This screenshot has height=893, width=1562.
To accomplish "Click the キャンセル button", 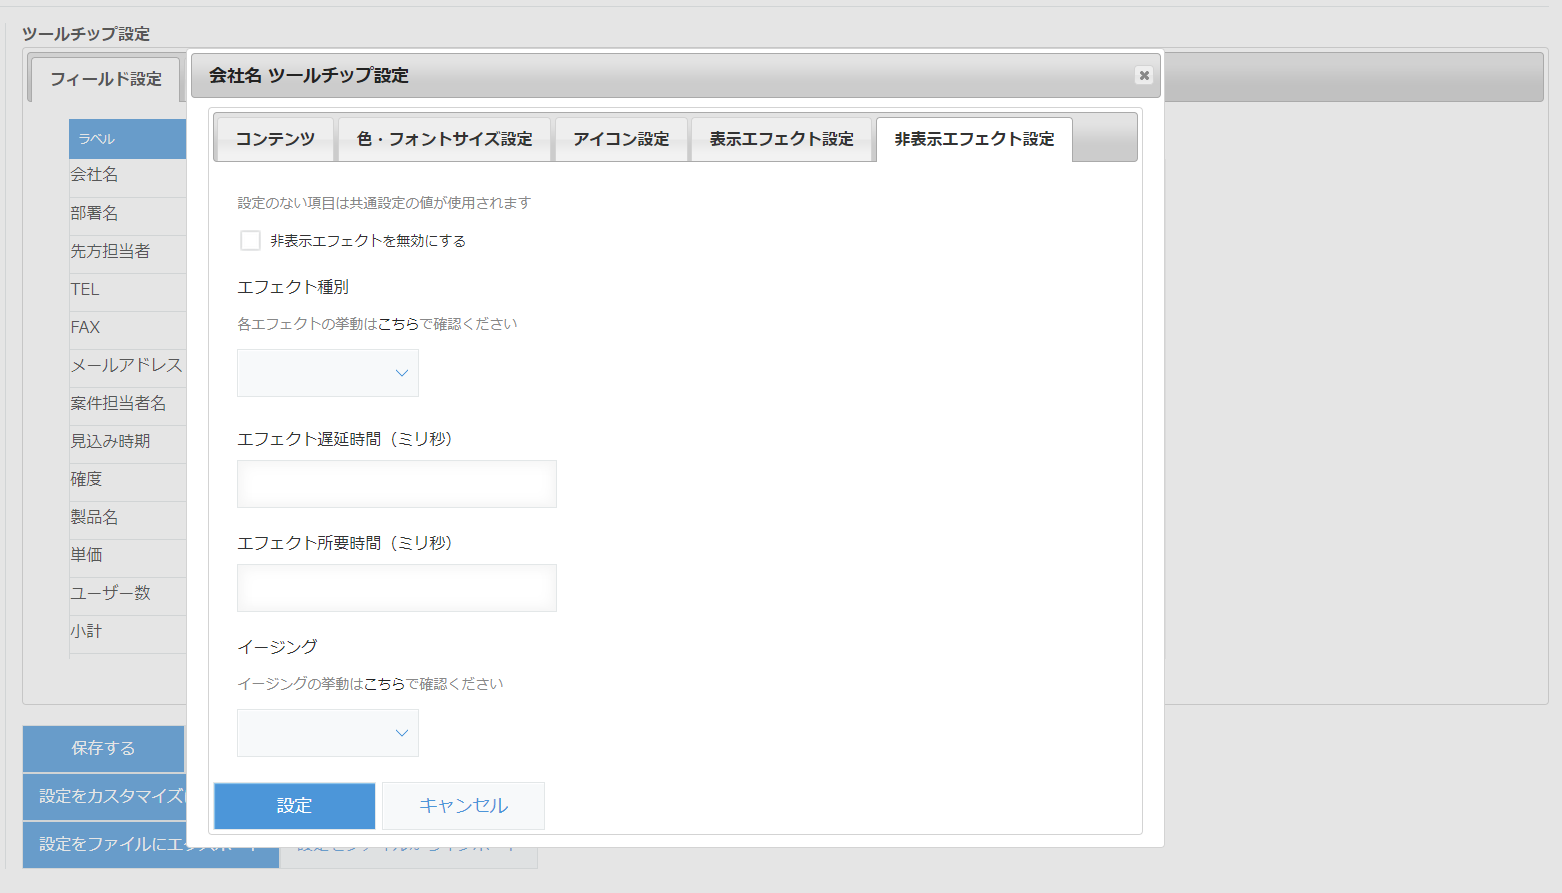I will tap(462, 805).
